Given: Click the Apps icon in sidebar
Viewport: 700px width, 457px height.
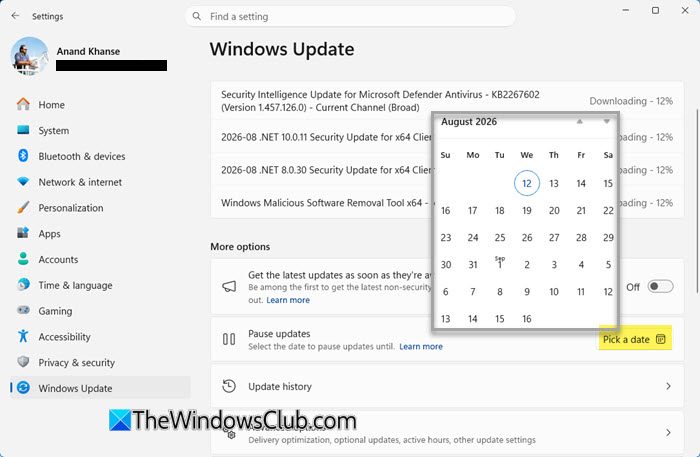Looking at the screenshot, I should point(23,233).
